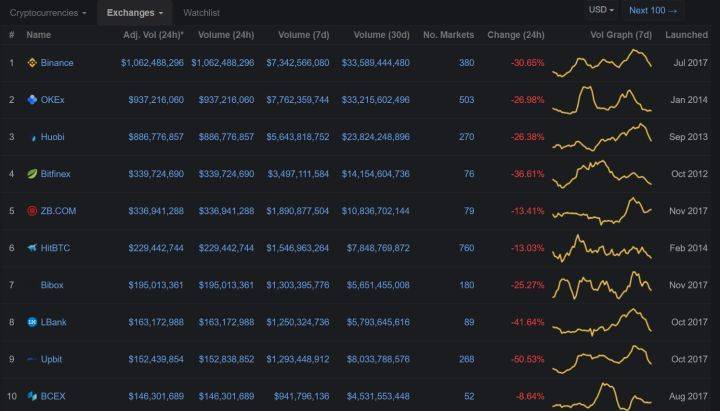This screenshot has height=411, width=720.
Task: Sort by Adj. Vol (24h) column
Action: coord(153,35)
